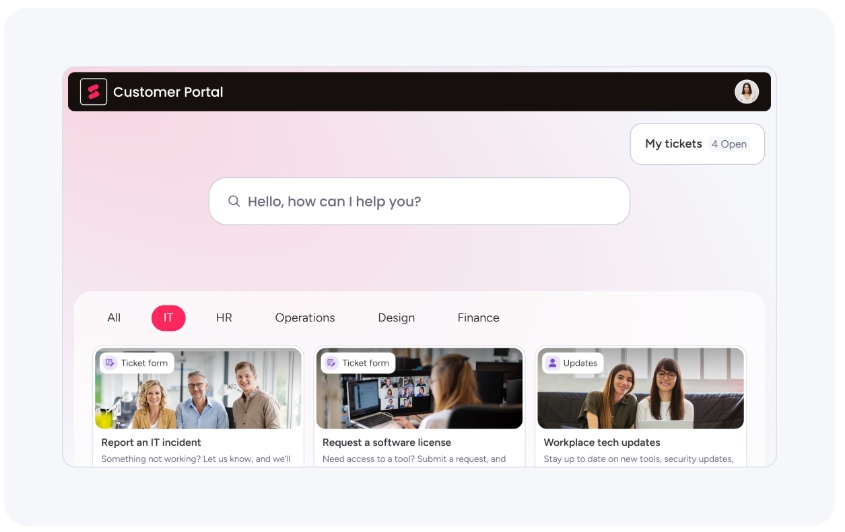Click ticket form icon on software license card
The width and height of the screenshot is (845, 532).
pyautogui.click(x=331, y=363)
